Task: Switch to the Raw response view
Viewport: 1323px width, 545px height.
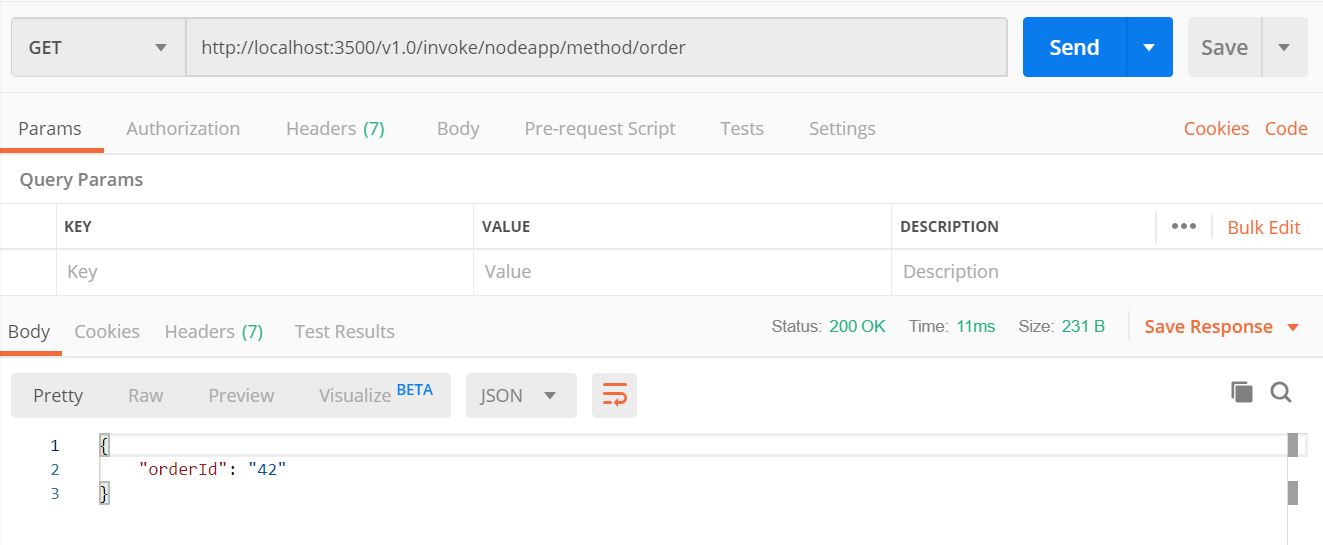Action: pos(145,395)
